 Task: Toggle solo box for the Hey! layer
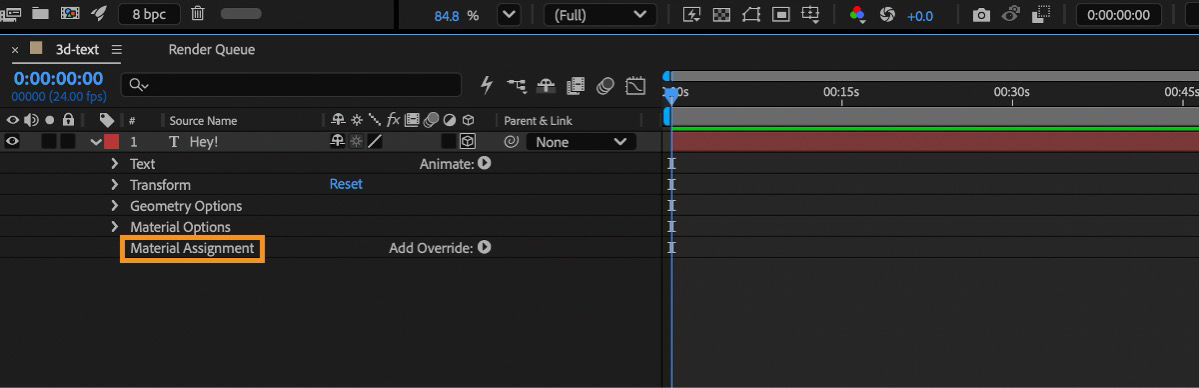[49, 142]
